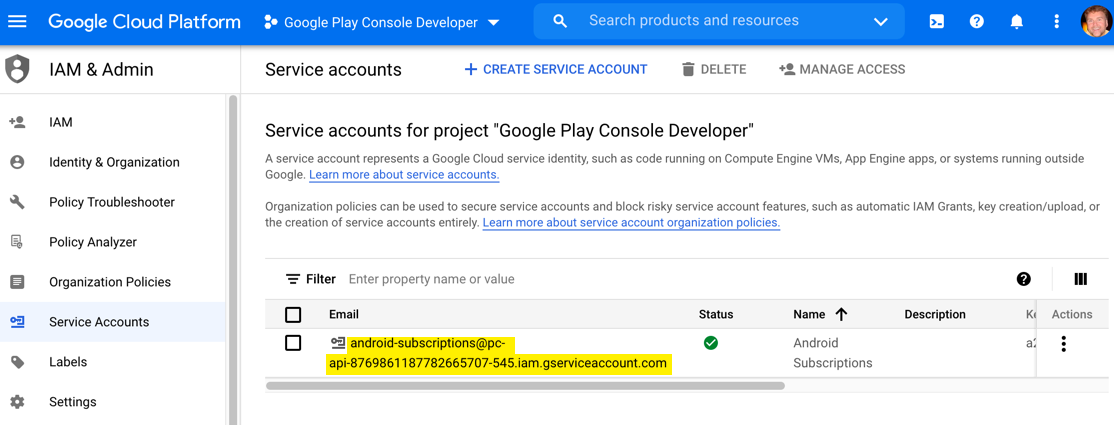This screenshot has height=425, width=1114.
Task: Open the hamburger navigation menu
Action: (16, 21)
